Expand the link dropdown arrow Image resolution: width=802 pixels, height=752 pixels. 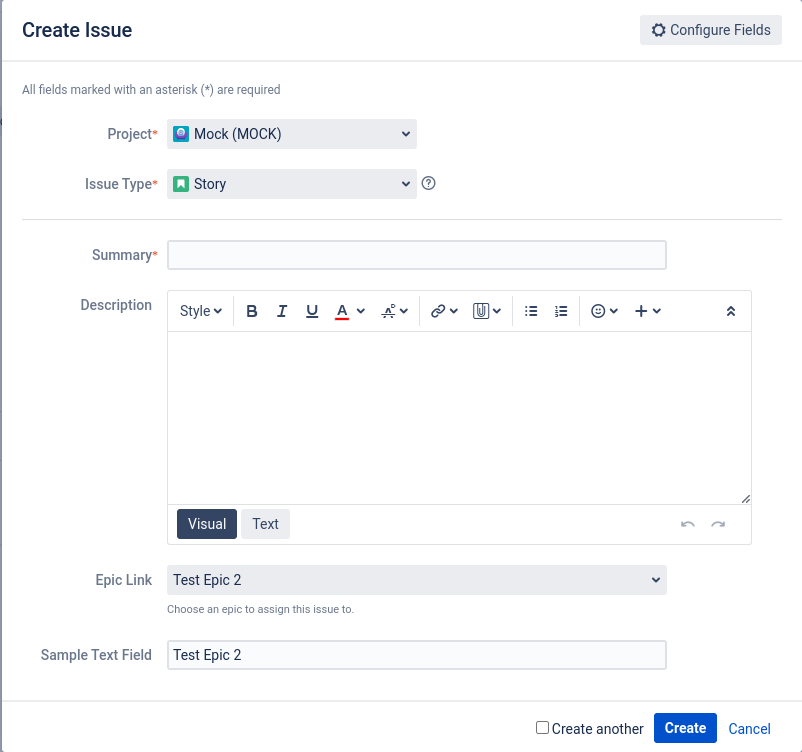coord(454,311)
